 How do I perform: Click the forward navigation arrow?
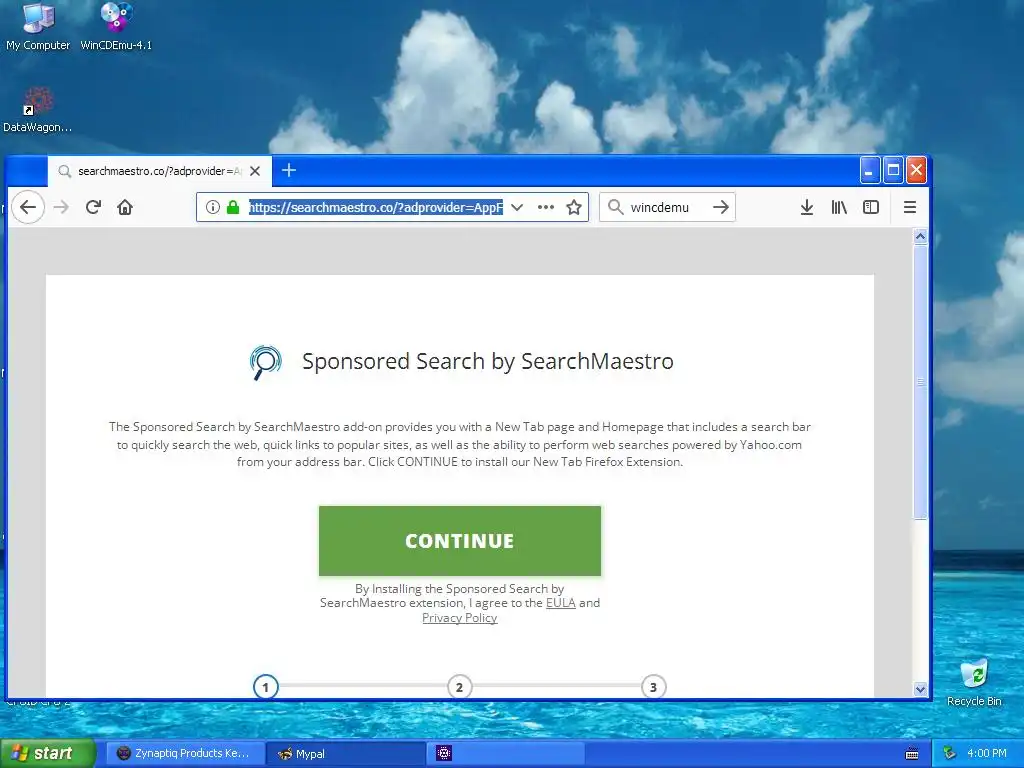pos(61,208)
